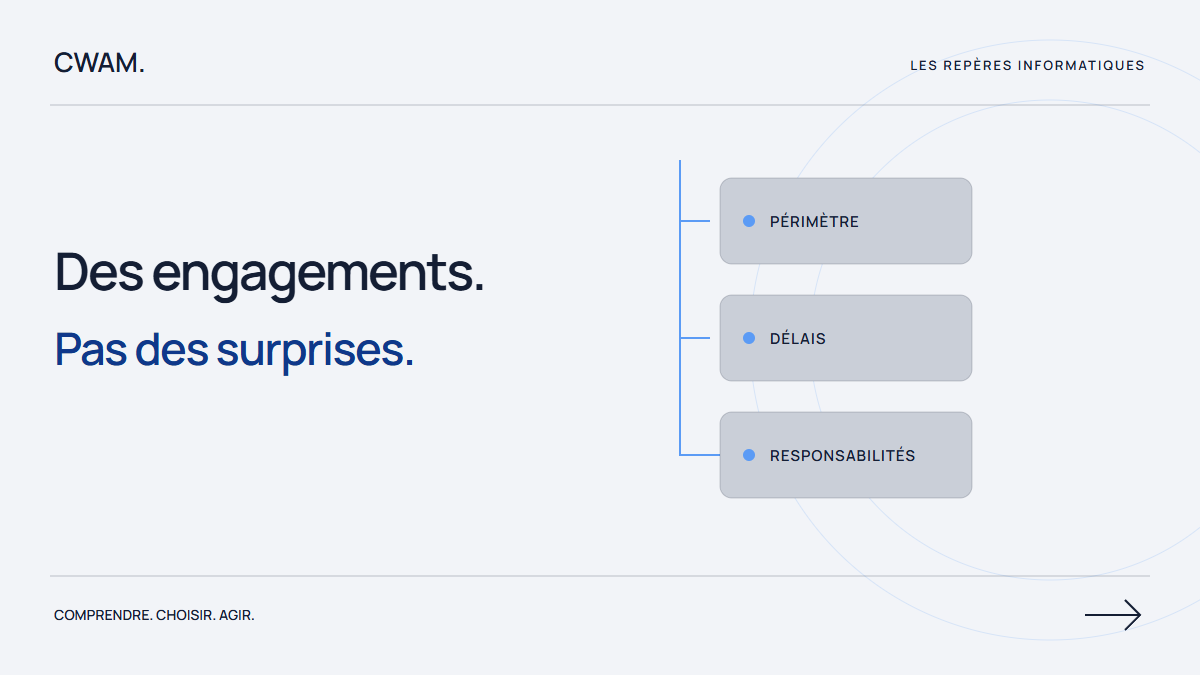
Task: Select the DÉLAIS card
Action: (846, 338)
